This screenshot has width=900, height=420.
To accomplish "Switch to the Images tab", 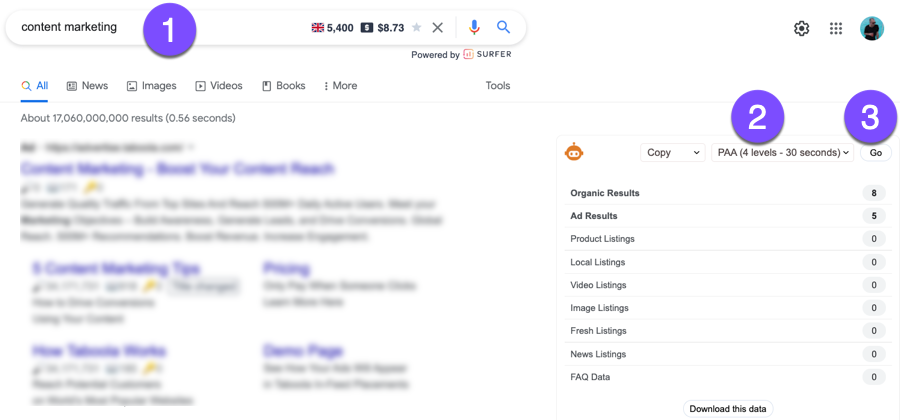I will (152, 86).
